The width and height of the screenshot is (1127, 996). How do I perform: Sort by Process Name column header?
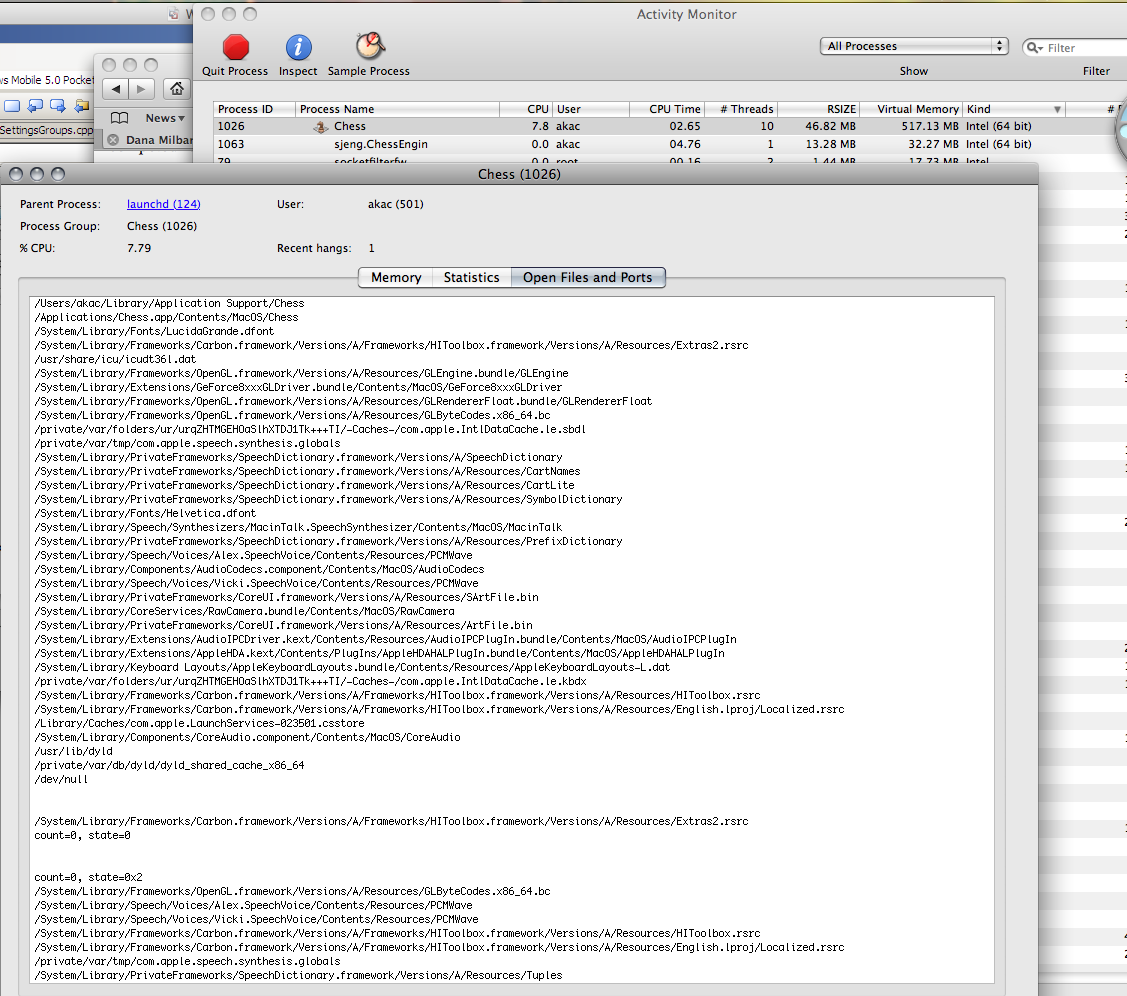pos(397,109)
